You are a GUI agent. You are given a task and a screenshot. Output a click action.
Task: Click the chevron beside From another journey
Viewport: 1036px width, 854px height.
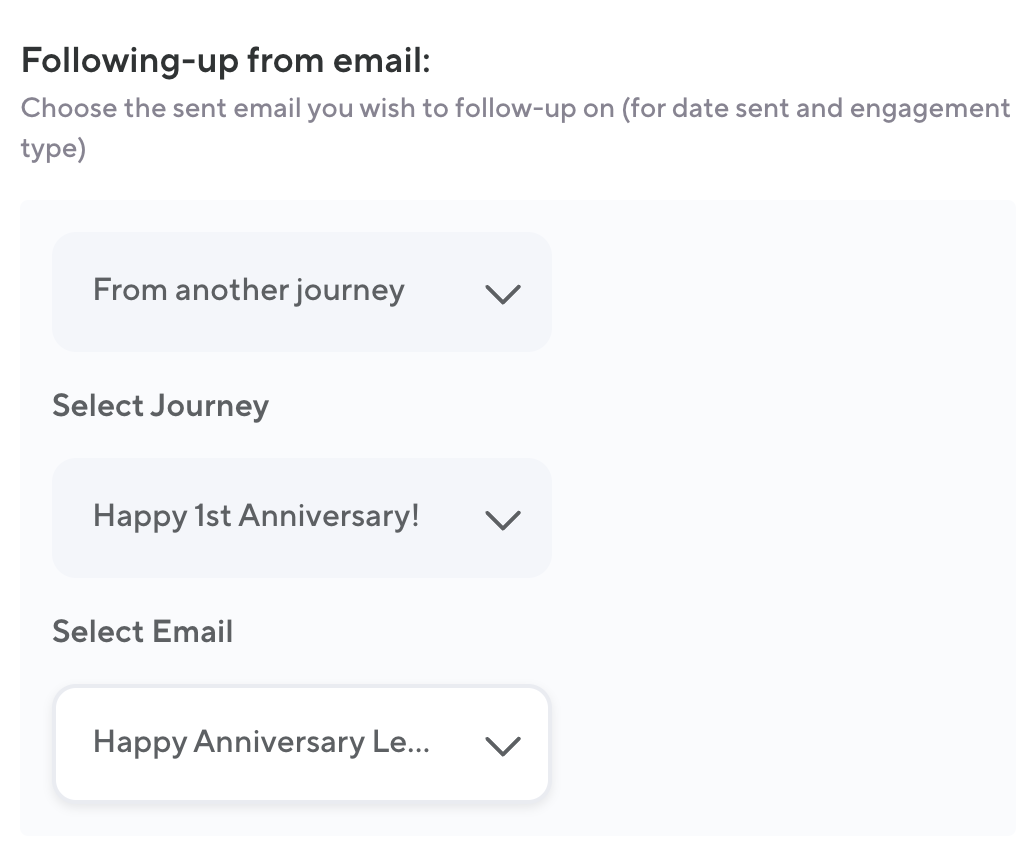(x=502, y=294)
